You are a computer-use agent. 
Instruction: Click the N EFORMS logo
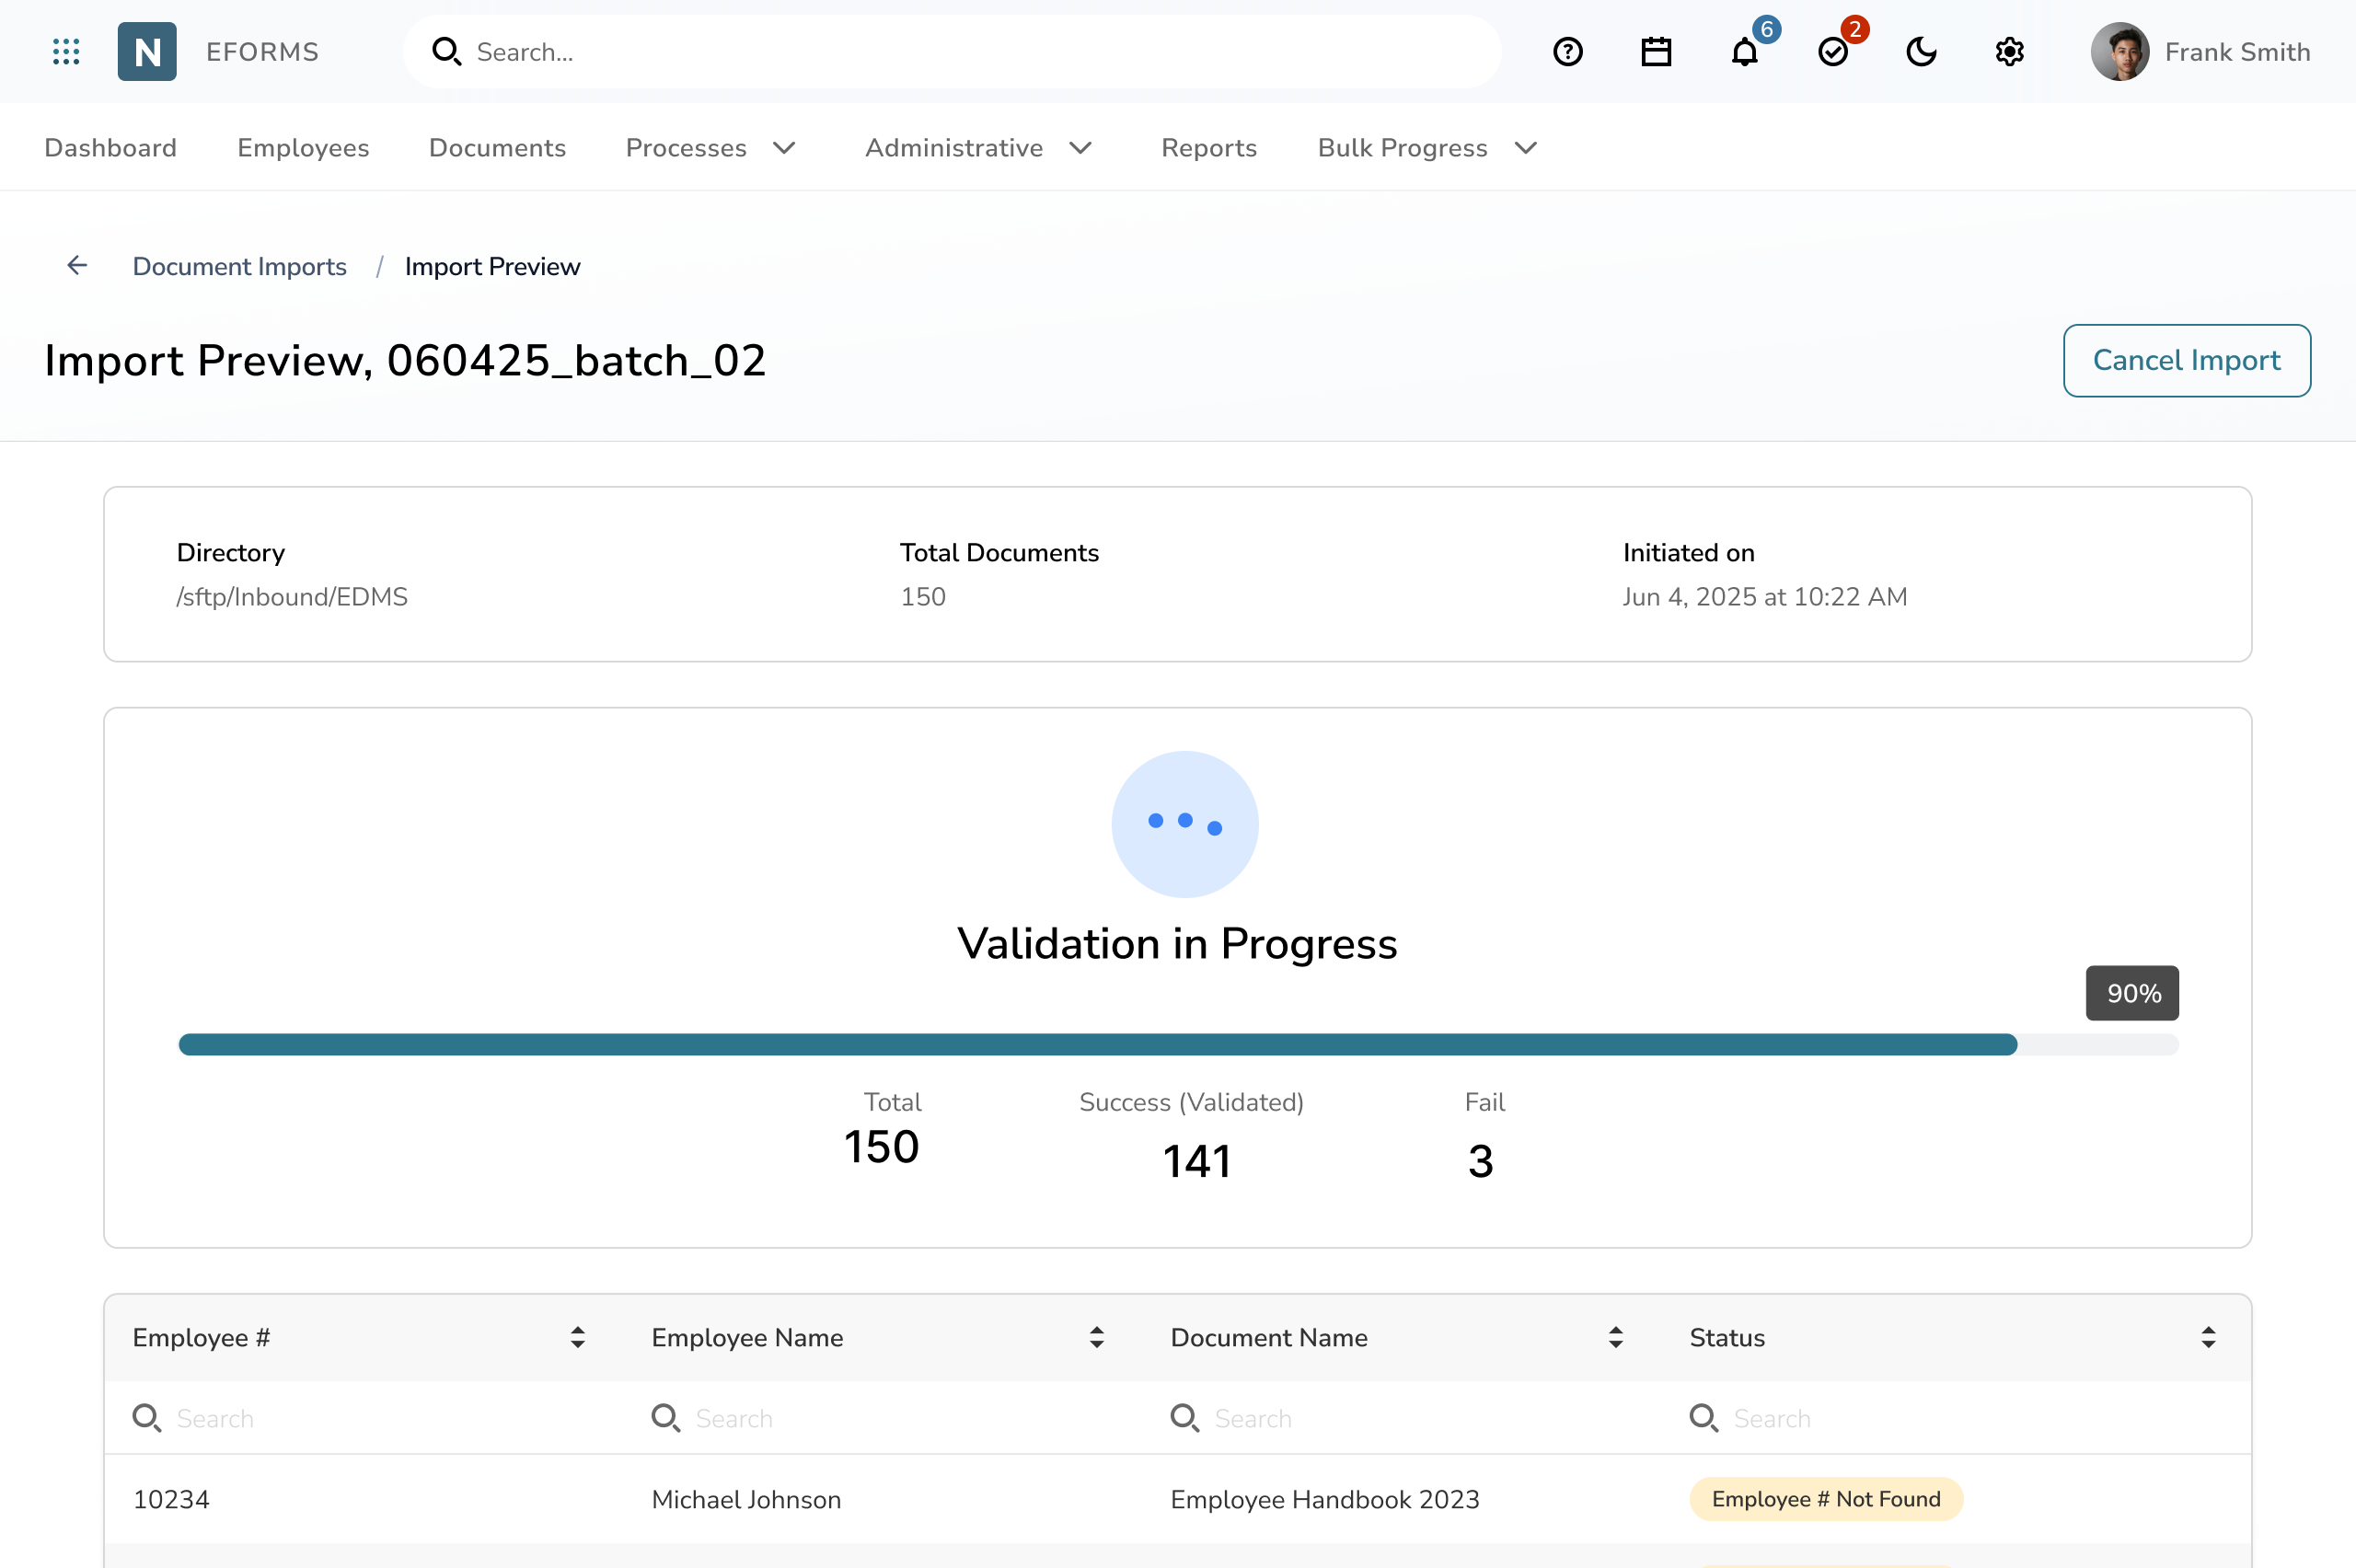click(147, 51)
